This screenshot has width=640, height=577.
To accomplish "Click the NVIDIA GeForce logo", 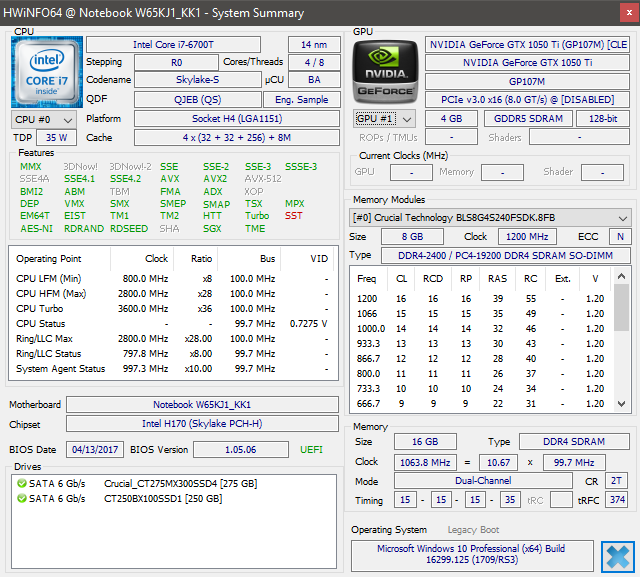I will click(386, 71).
